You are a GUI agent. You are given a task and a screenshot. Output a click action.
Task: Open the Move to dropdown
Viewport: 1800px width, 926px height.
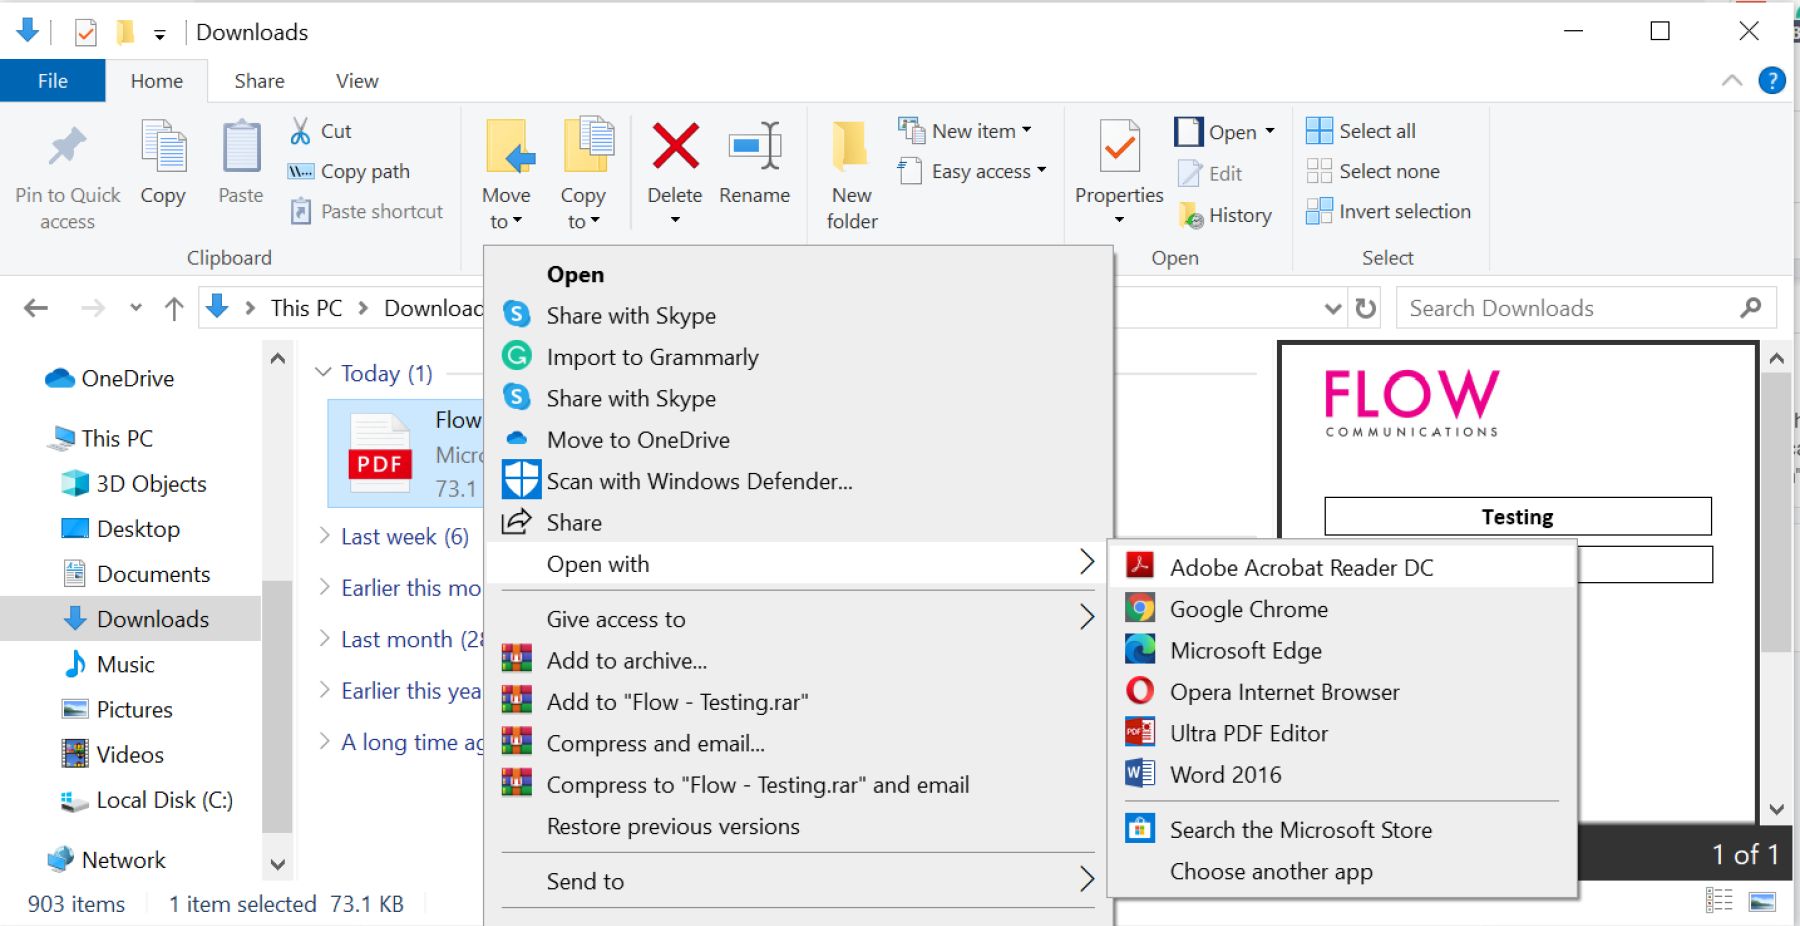coord(506,209)
